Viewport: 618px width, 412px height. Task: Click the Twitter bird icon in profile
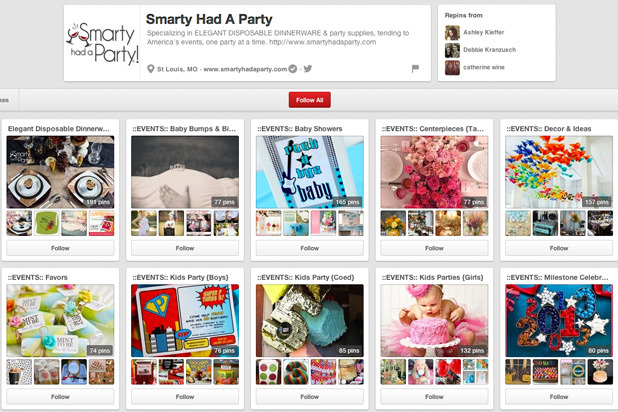[308, 69]
